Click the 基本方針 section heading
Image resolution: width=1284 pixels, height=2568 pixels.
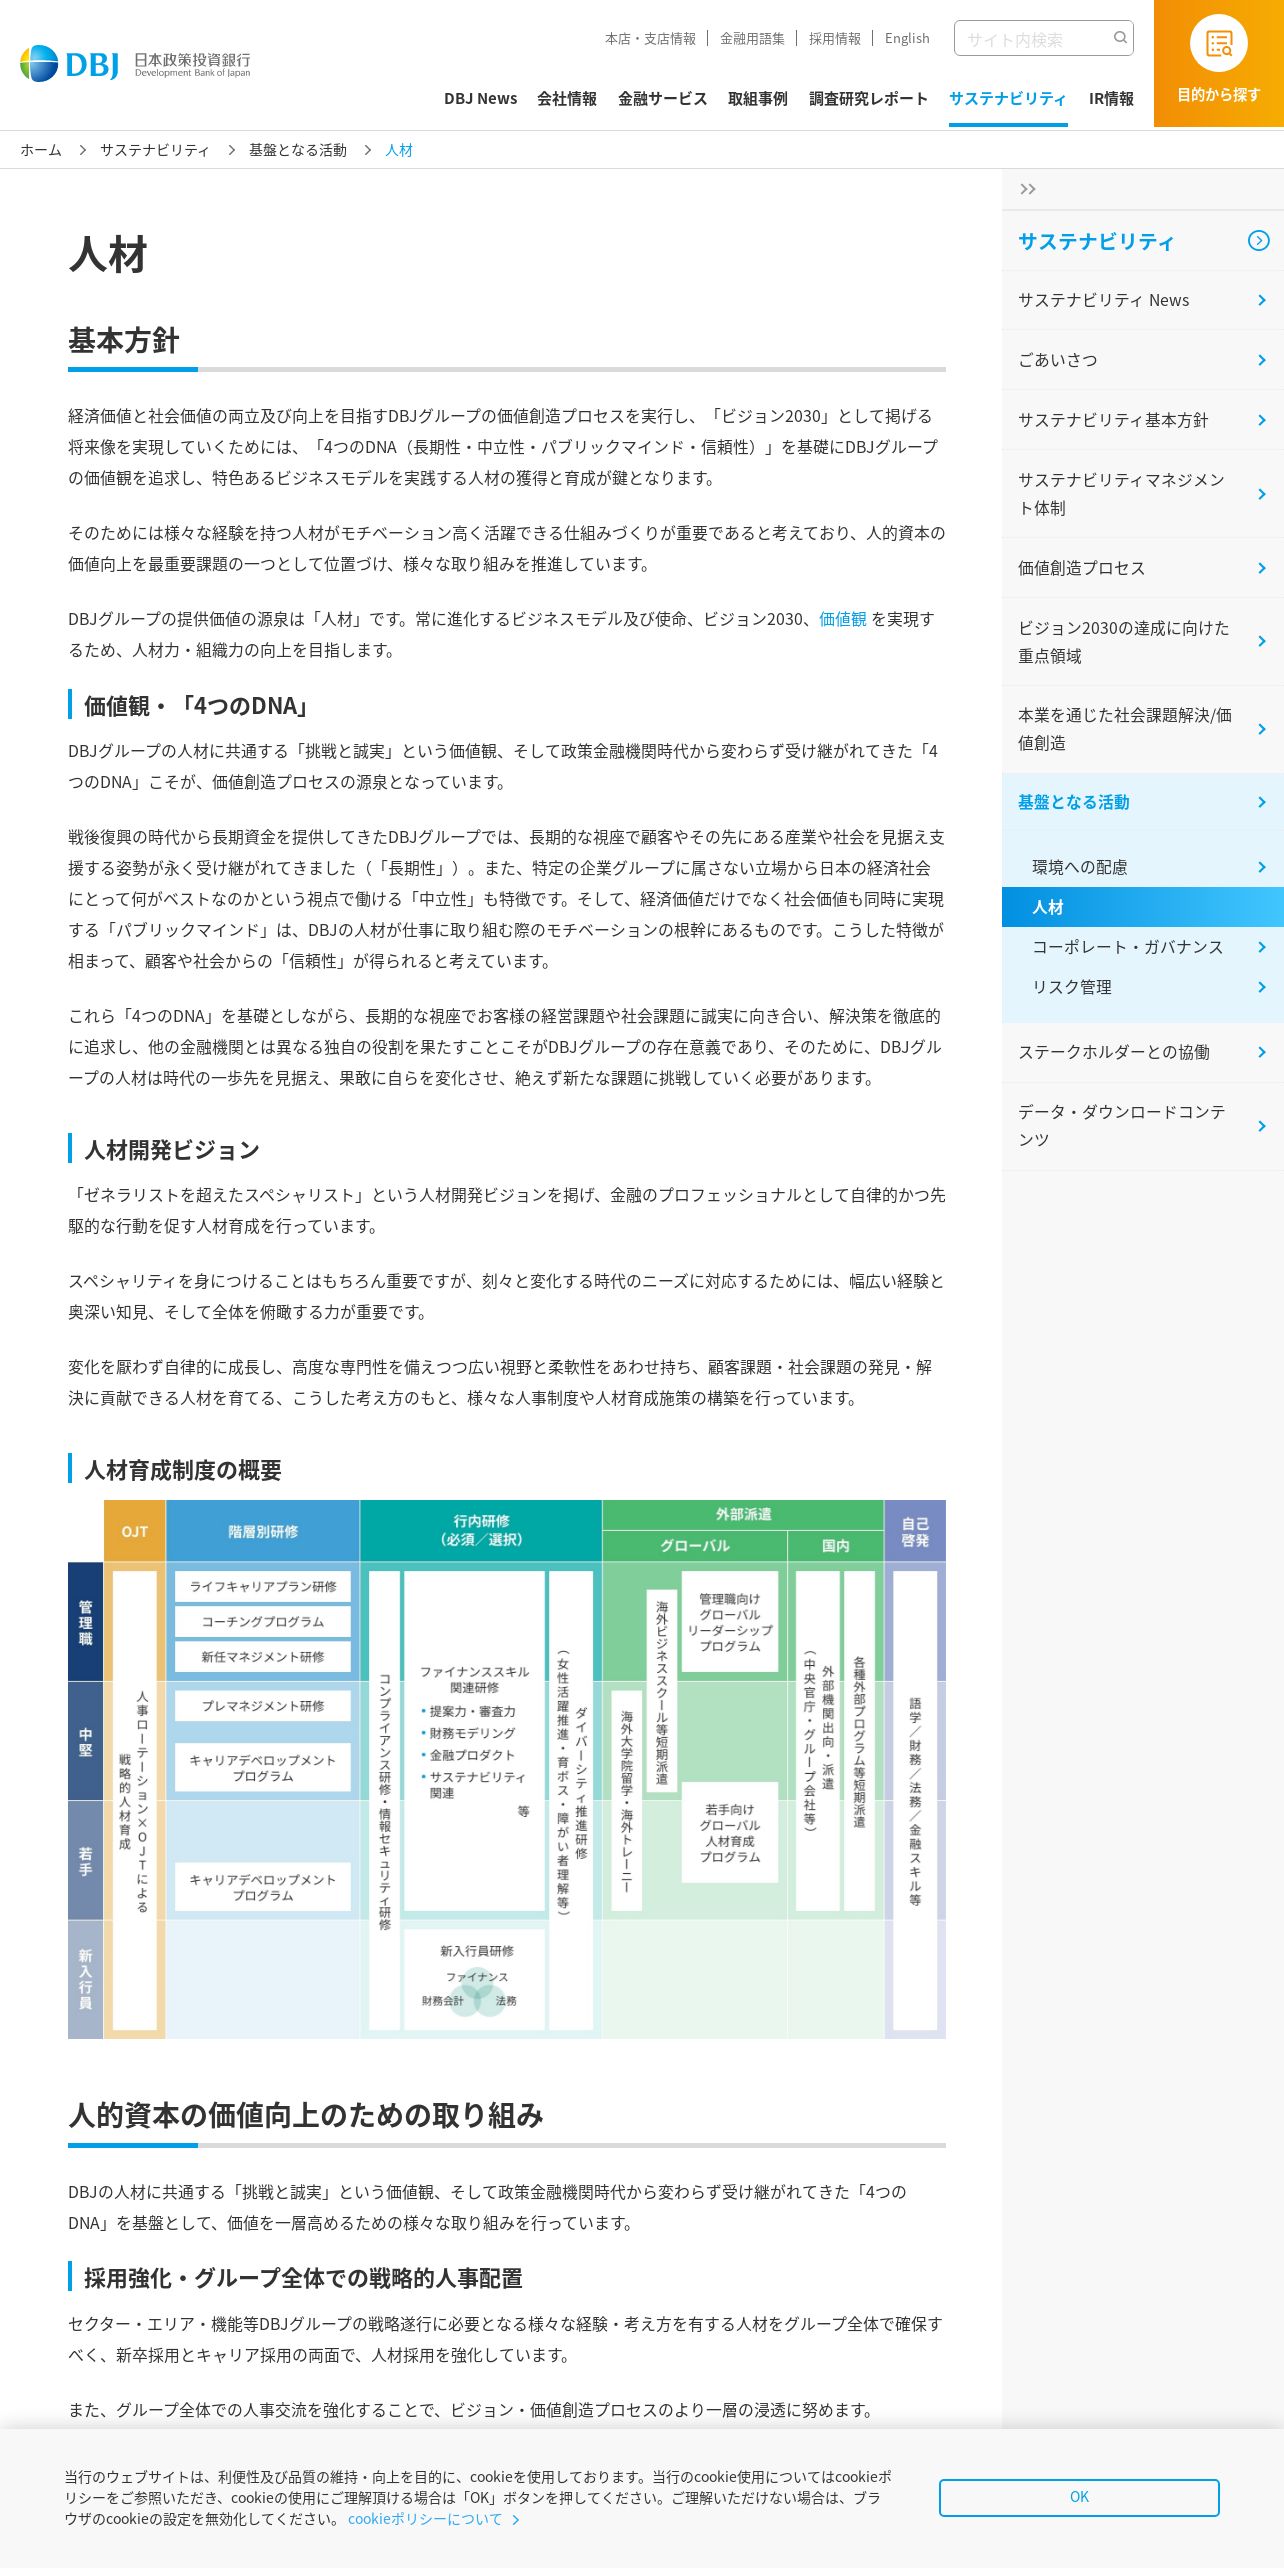(x=123, y=341)
